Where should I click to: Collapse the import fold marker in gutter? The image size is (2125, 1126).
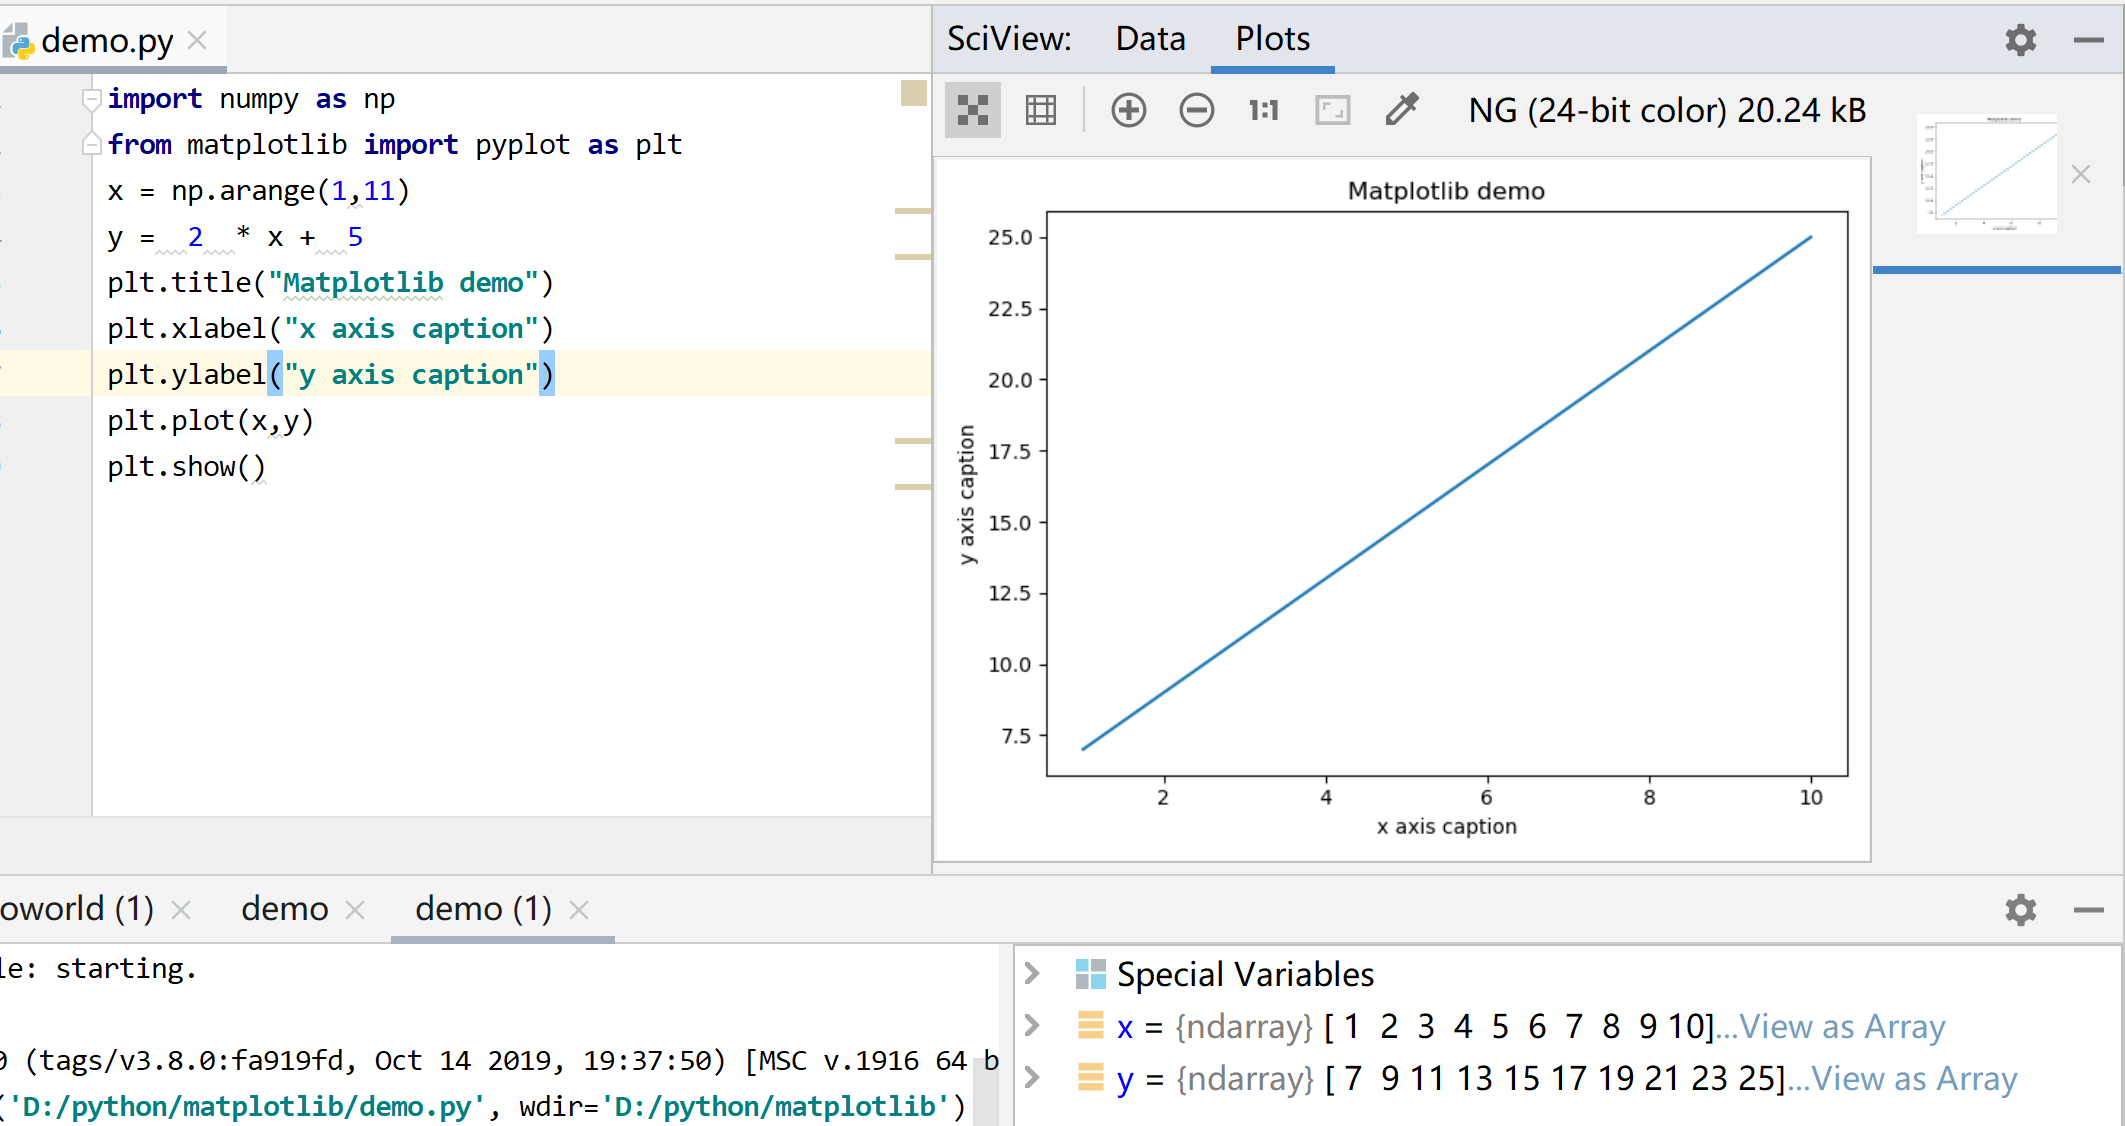(x=91, y=99)
